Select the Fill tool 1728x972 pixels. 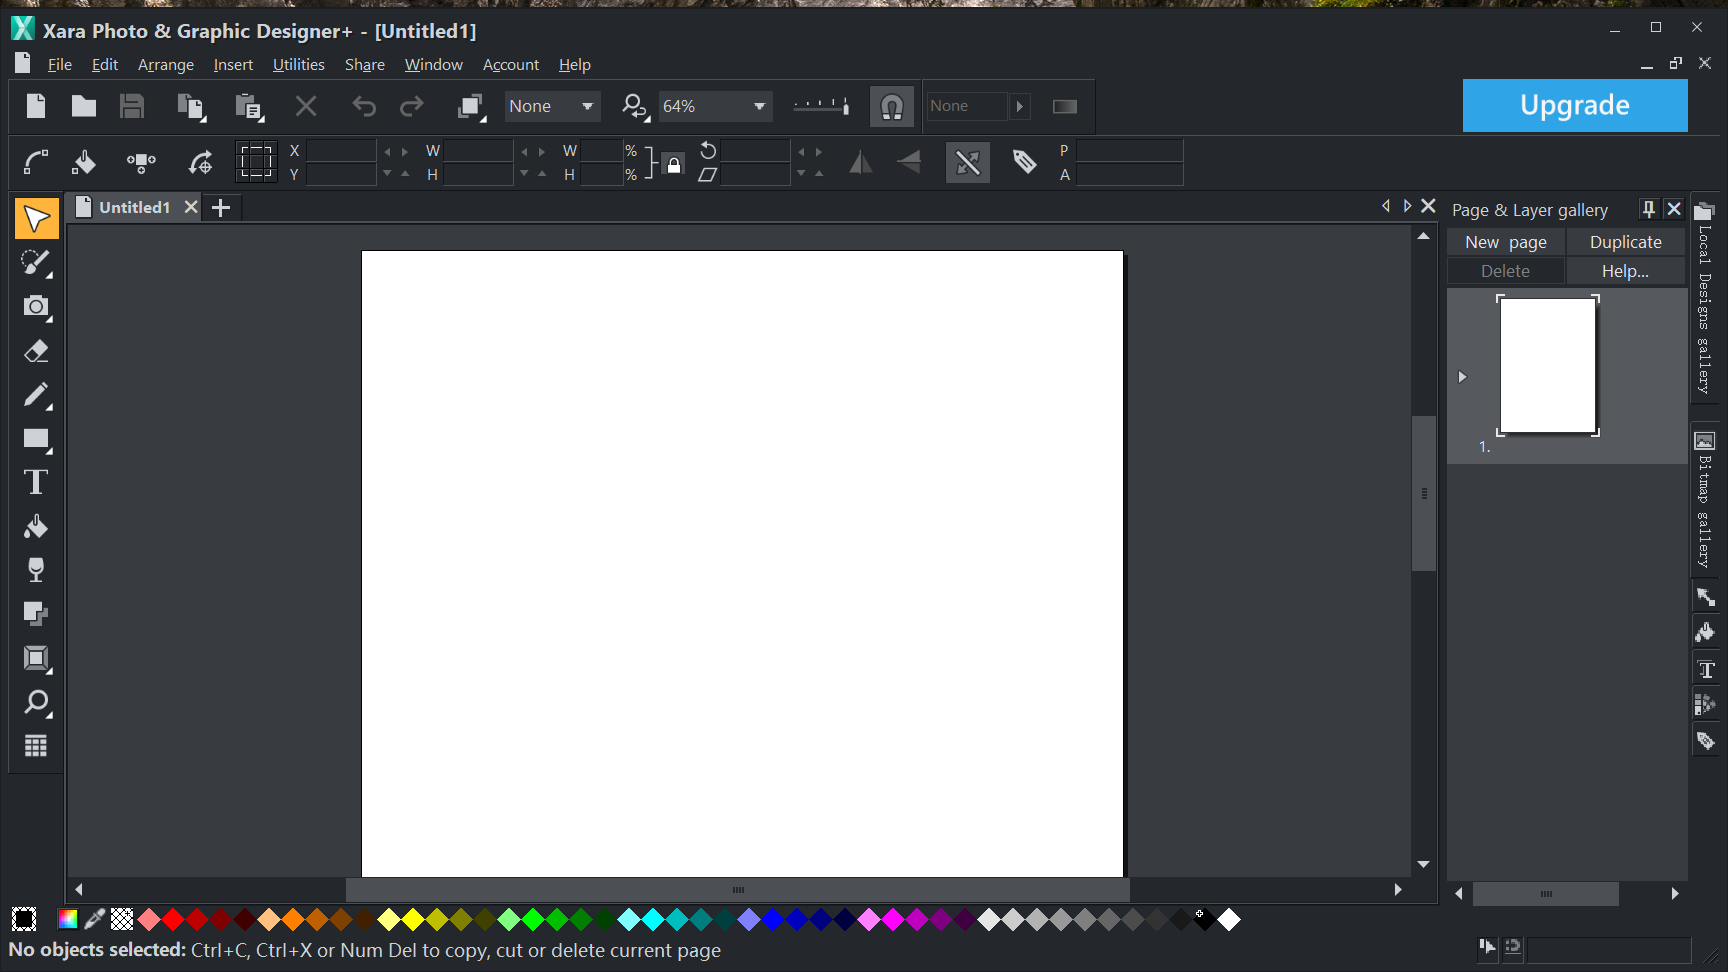point(37,527)
